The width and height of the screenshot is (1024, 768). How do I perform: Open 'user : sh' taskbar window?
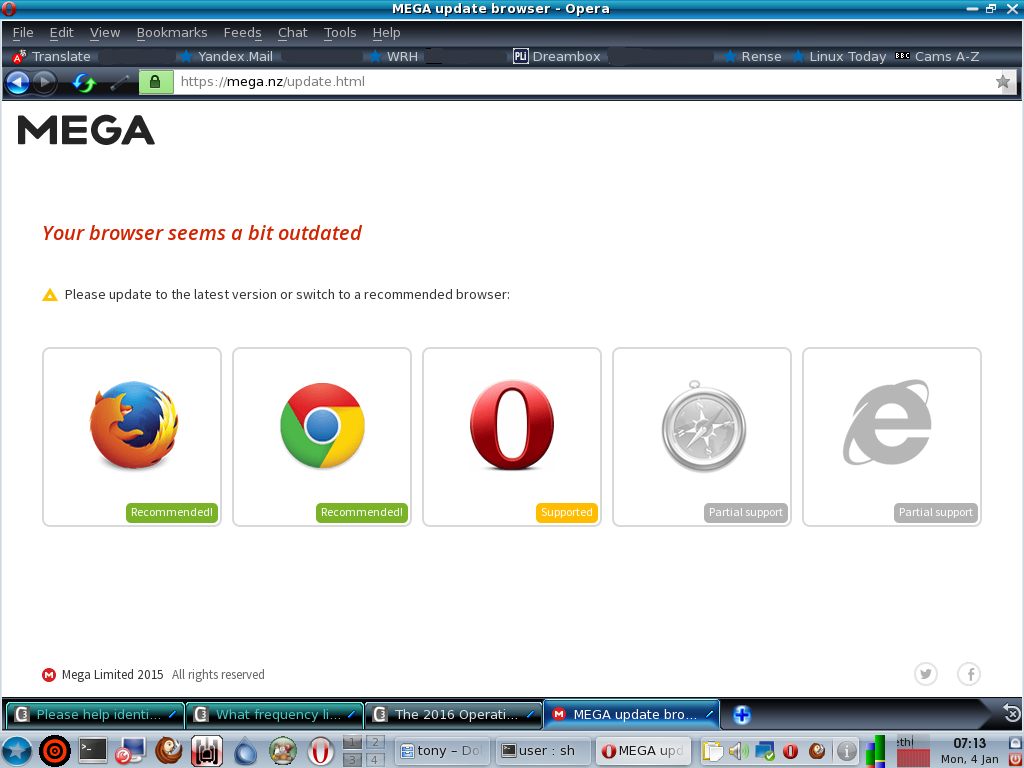coord(543,751)
